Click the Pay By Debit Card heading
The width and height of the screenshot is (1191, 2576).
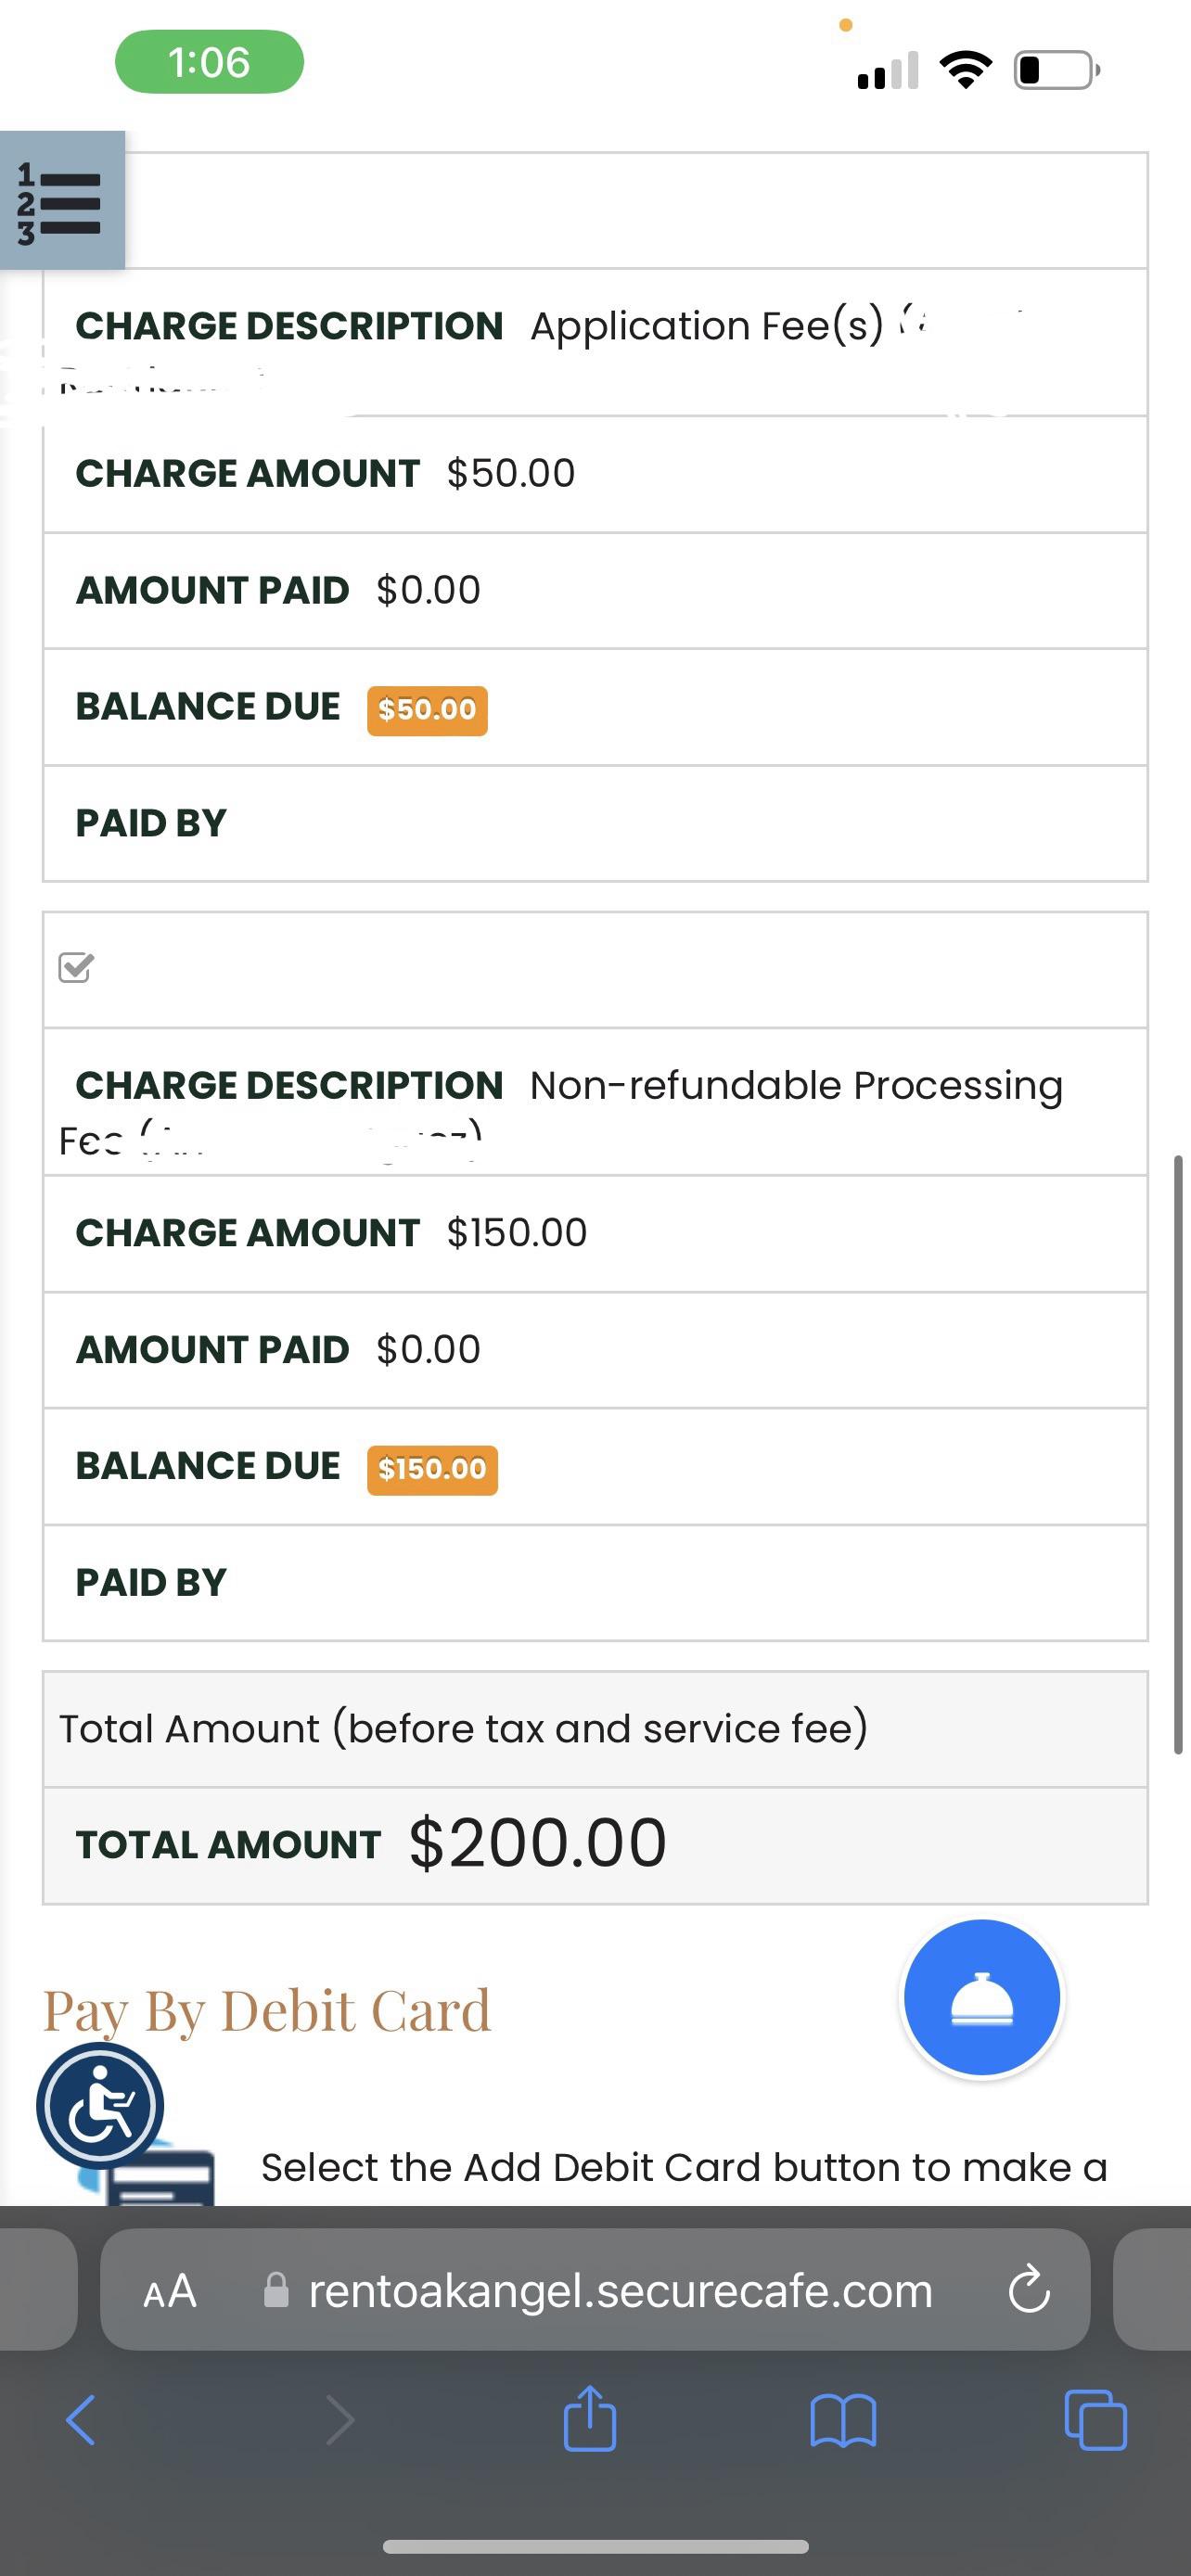267,2011
